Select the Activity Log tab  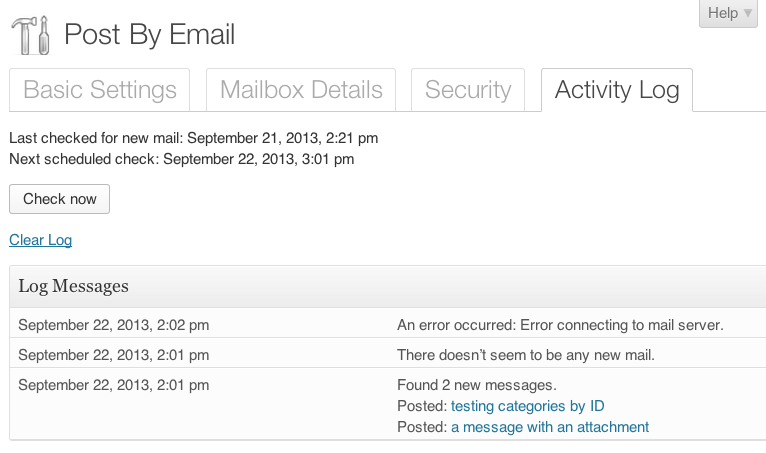[617, 90]
